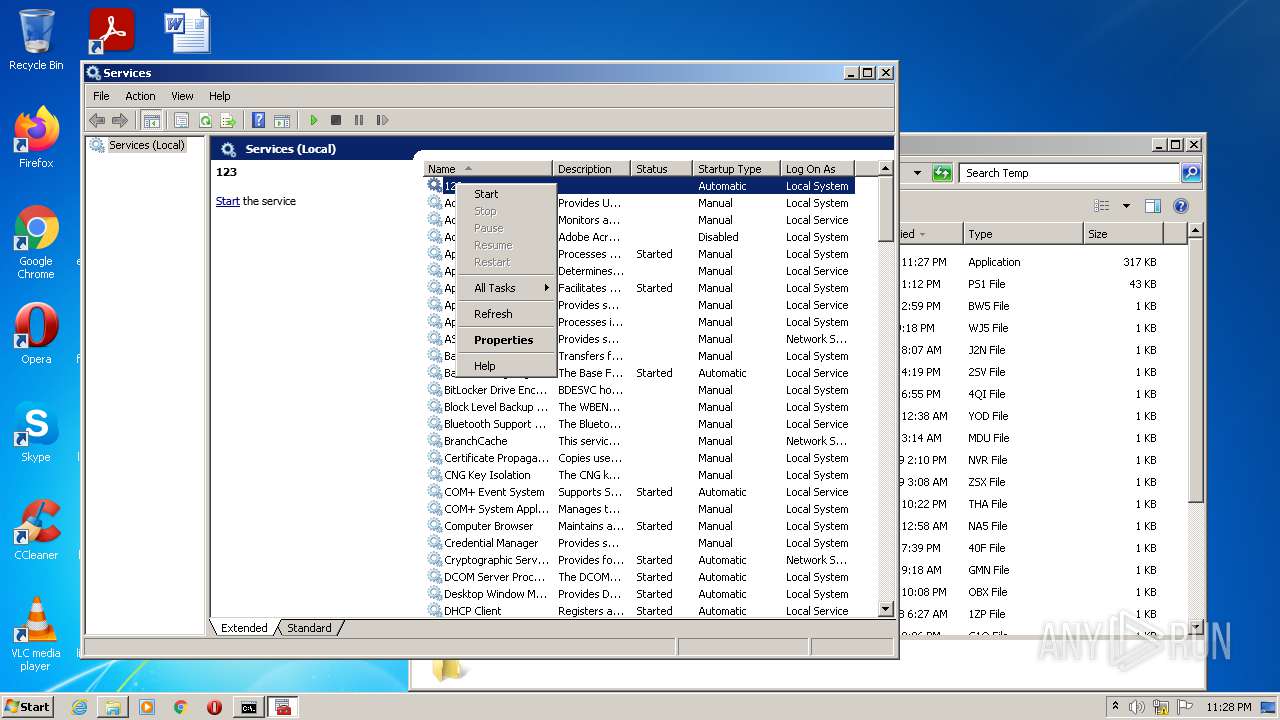
Task: Select the Computer Browser service
Action: pos(640,526)
